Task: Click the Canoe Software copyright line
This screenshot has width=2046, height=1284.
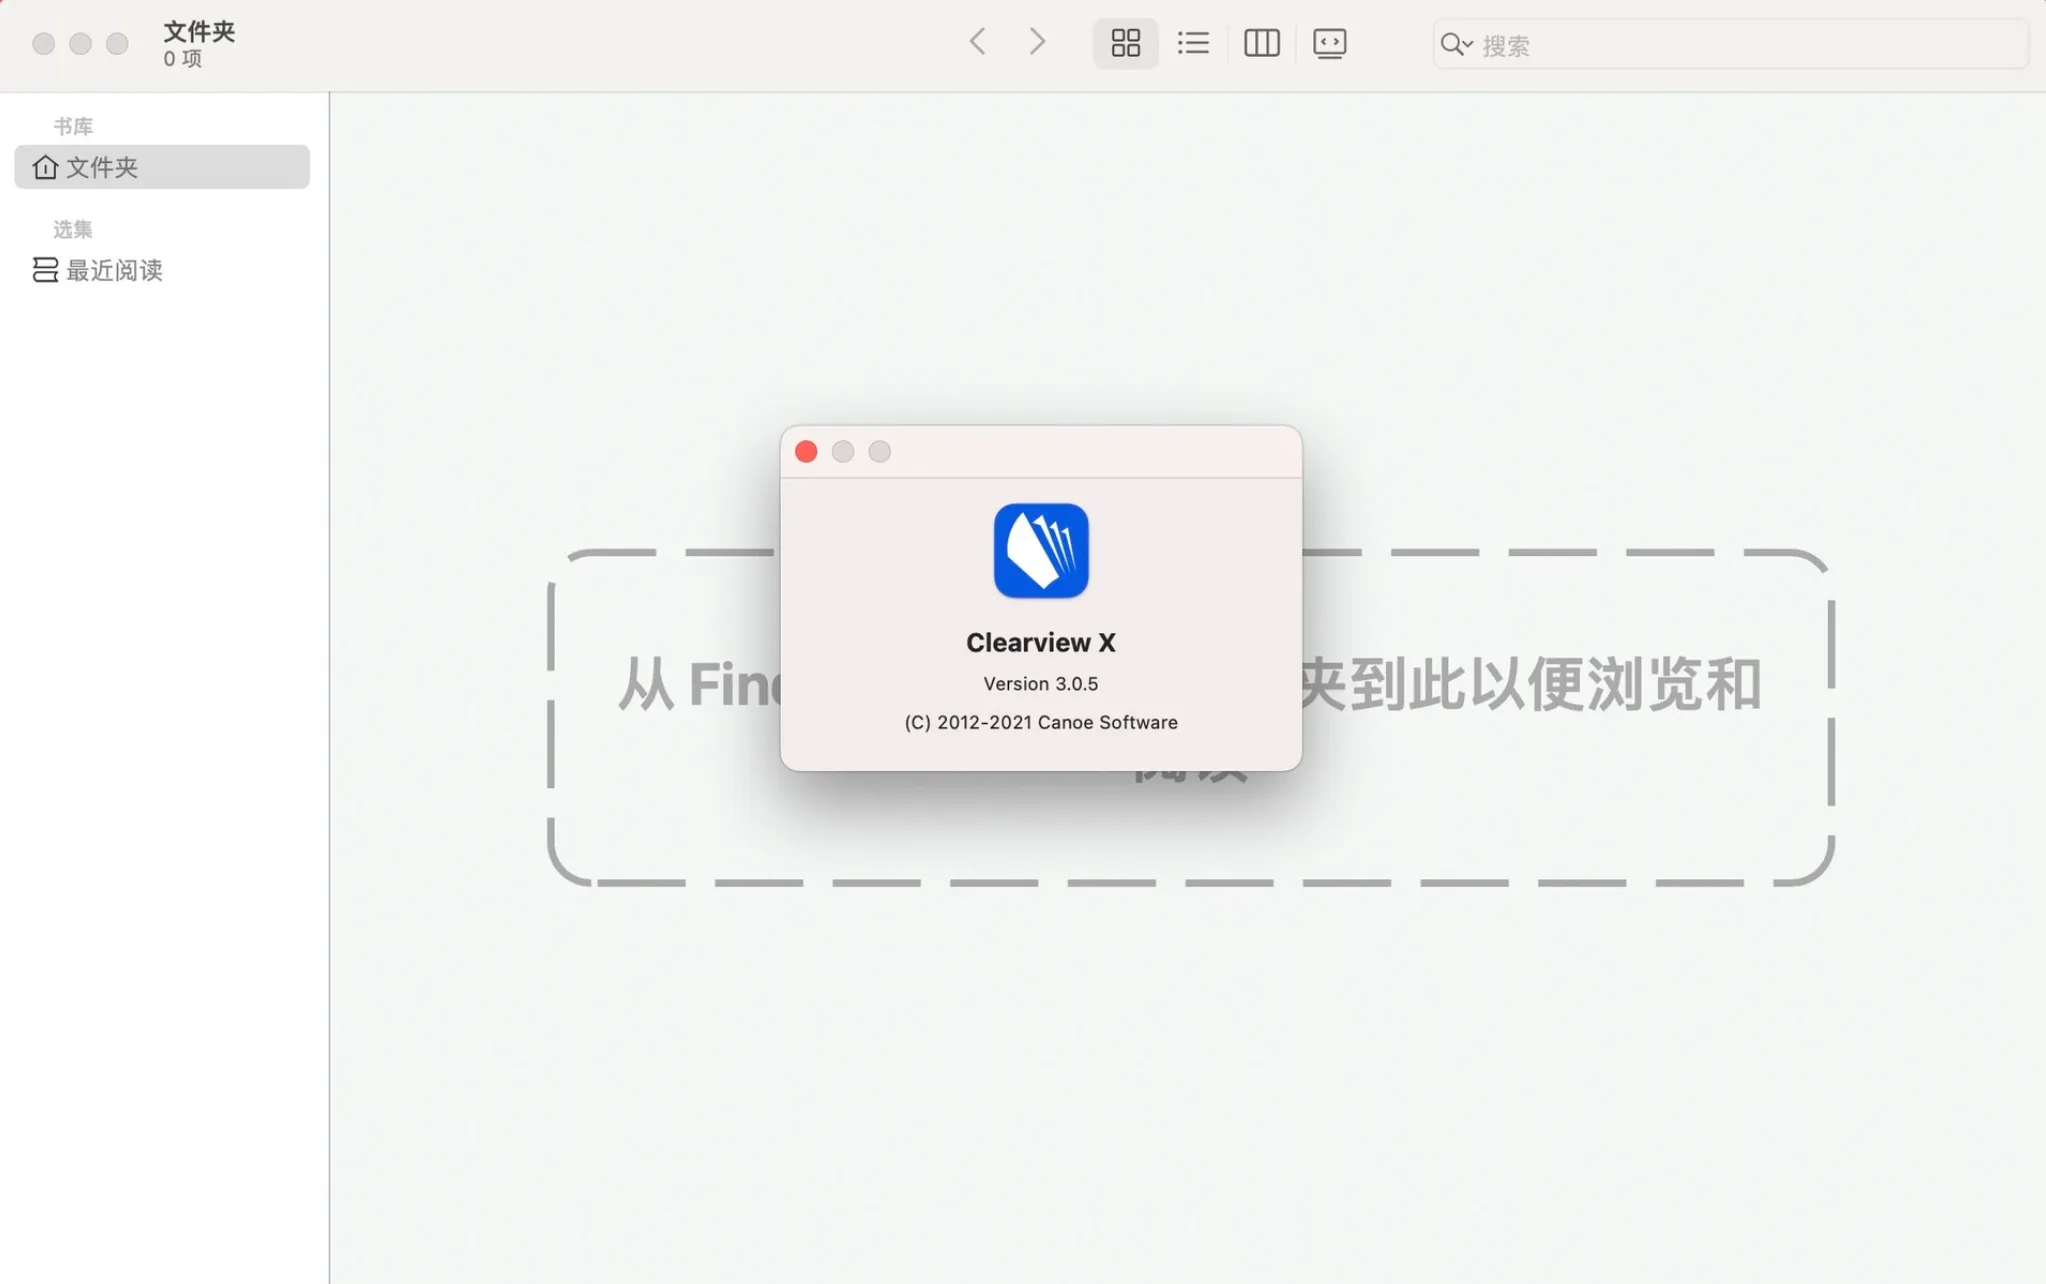Action: pyautogui.click(x=1041, y=723)
